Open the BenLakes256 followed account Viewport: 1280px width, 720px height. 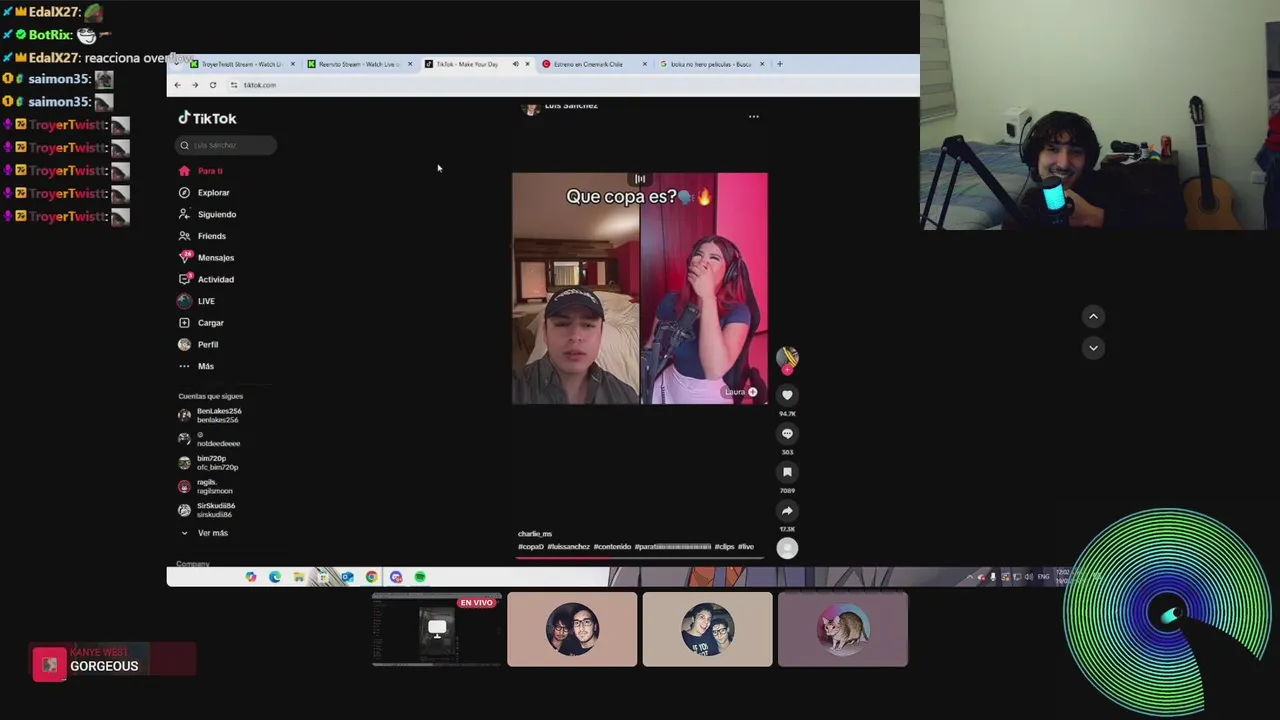[210, 415]
